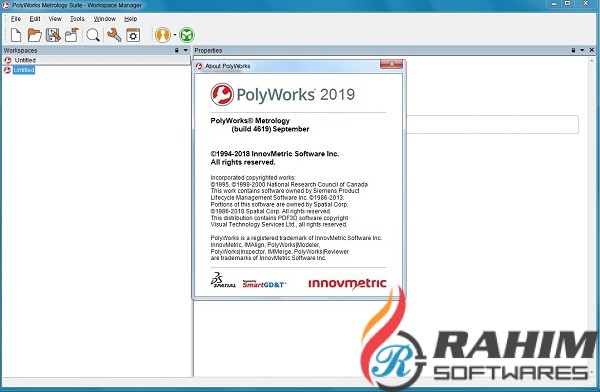Click the "About PolyWorks" title text
600x392 pixels.
[228, 66]
